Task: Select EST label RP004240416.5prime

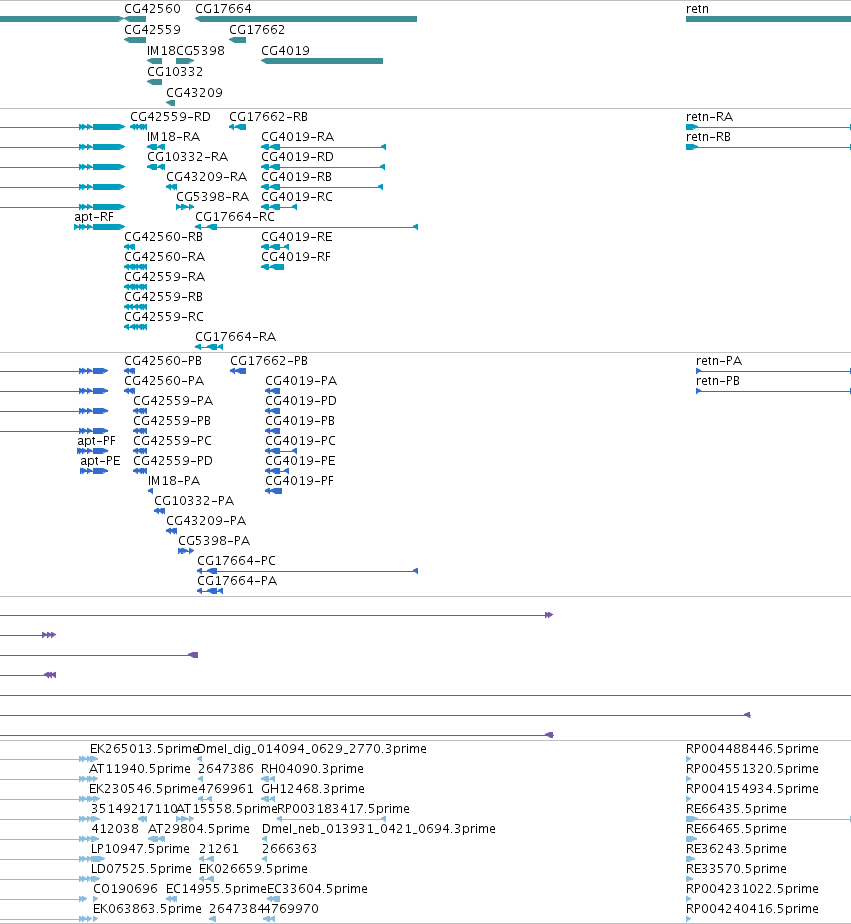Action: click(753, 909)
